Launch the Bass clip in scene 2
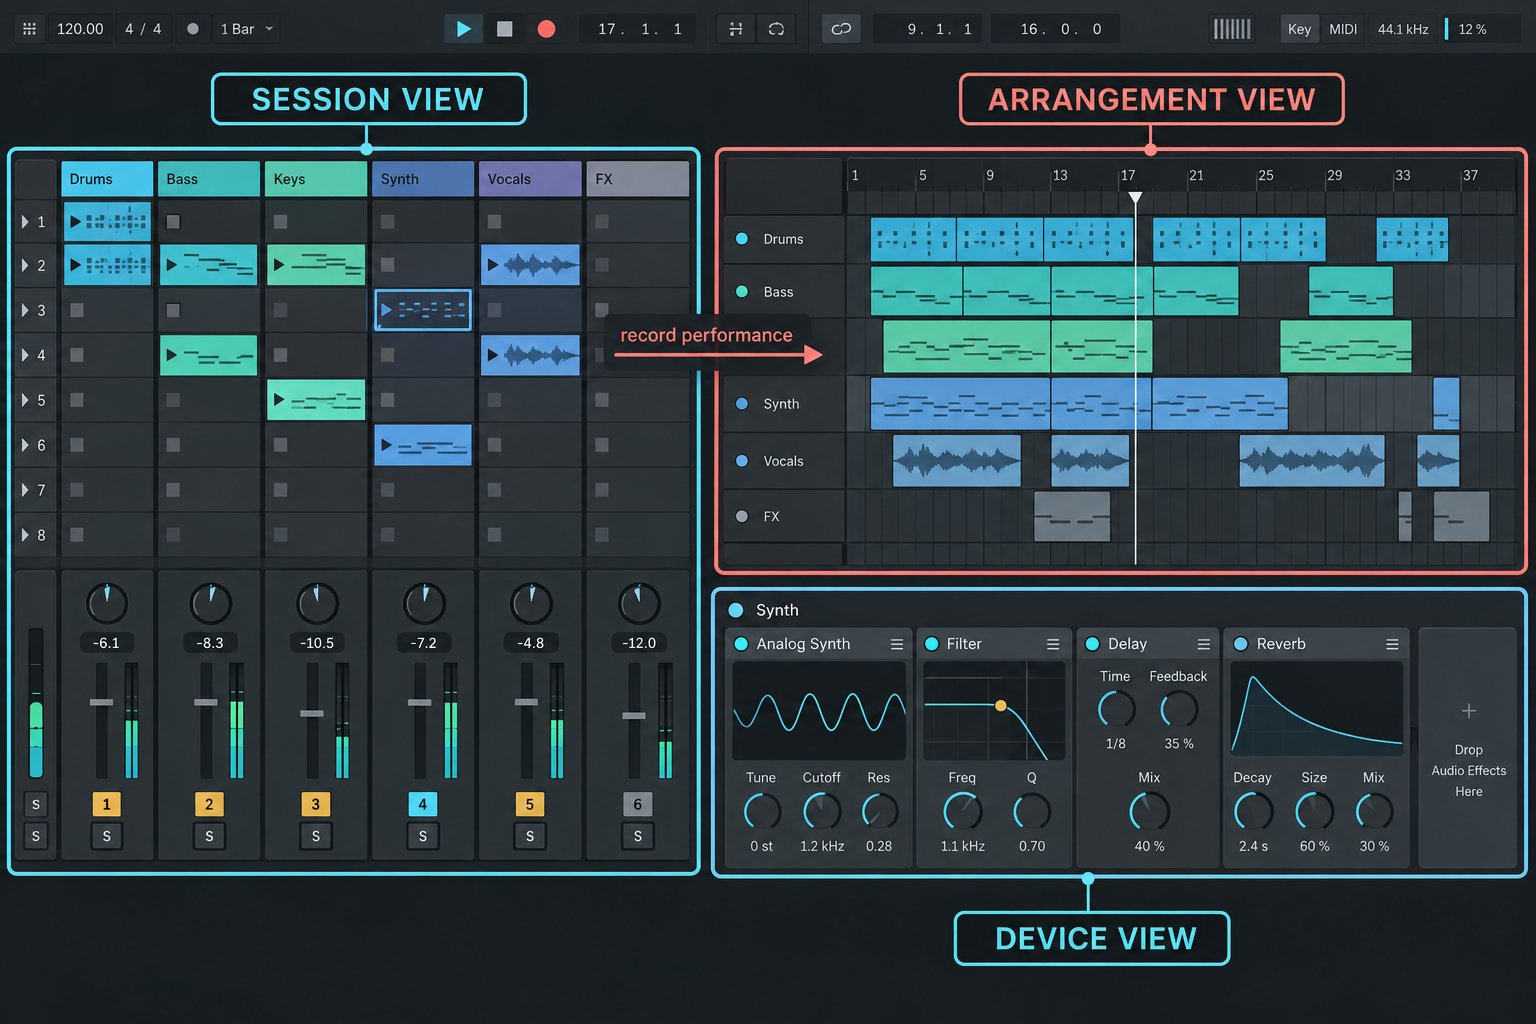Screen dimensions: 1536x1024 coord(172,265)
